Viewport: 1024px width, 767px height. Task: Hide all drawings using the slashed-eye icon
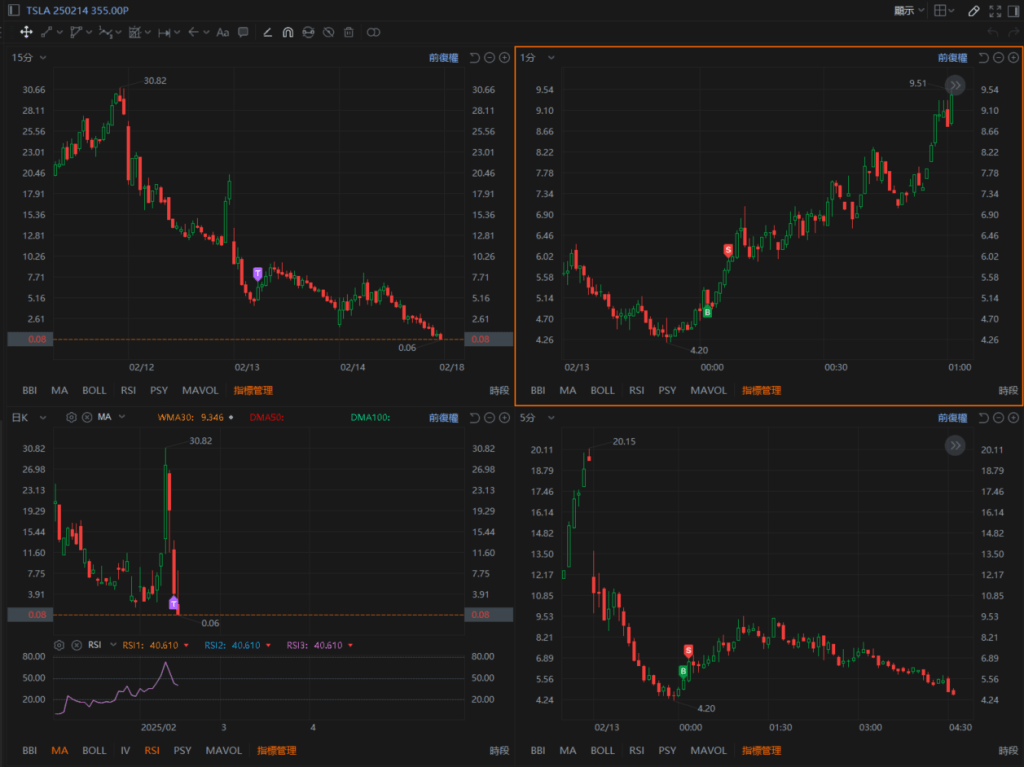(x=328, y=32)
